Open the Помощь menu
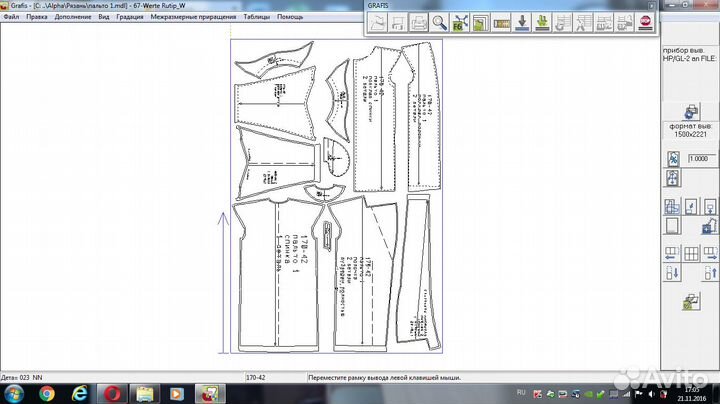The width and height of the screenshot is (720, 404). click(x=290, y=17)
